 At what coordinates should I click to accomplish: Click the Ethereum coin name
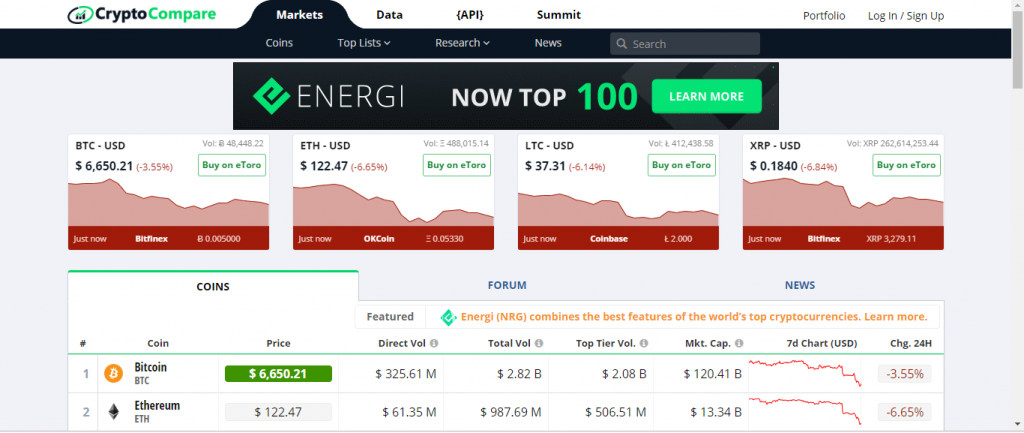pyautogui.click(x=157, y=406)
